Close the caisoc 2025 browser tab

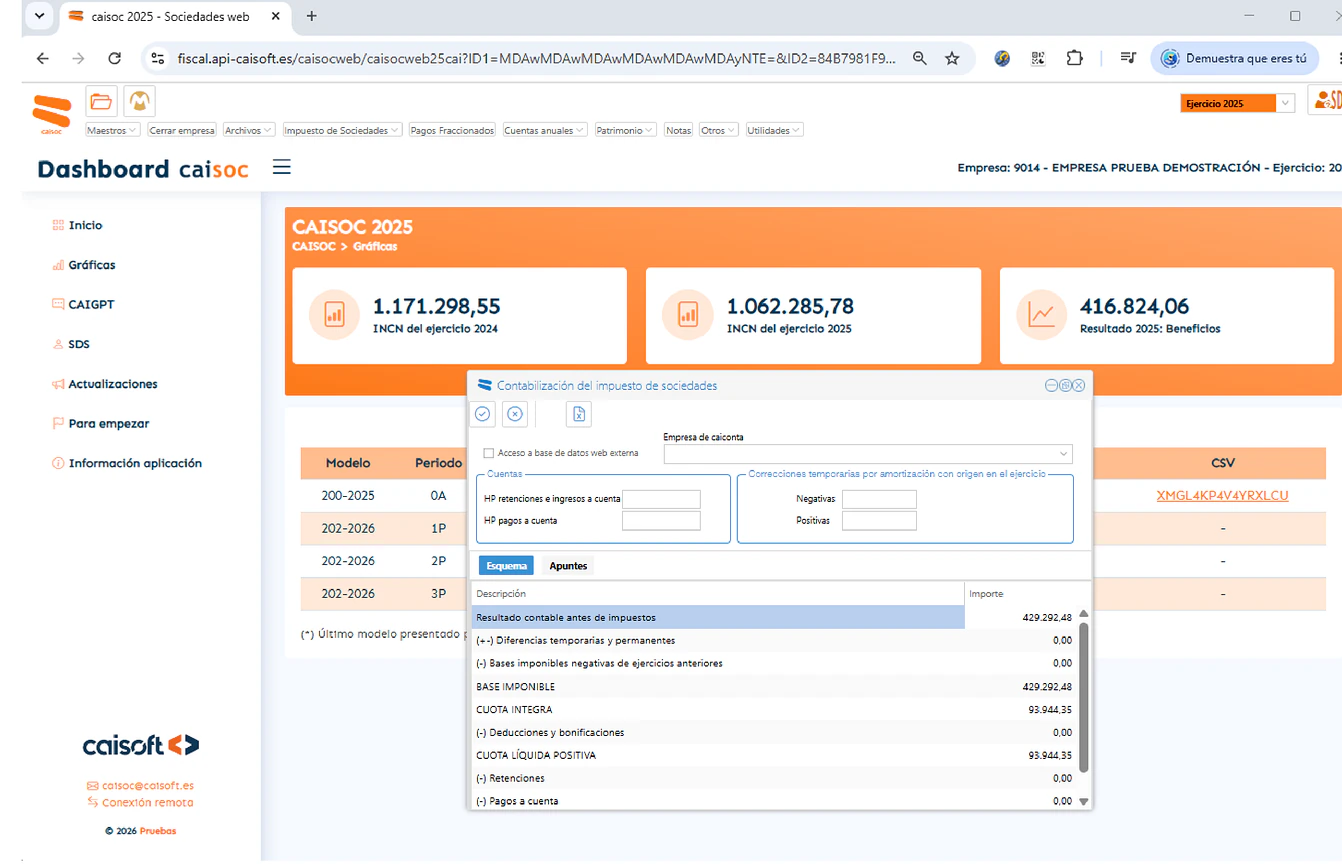(278, 17)
